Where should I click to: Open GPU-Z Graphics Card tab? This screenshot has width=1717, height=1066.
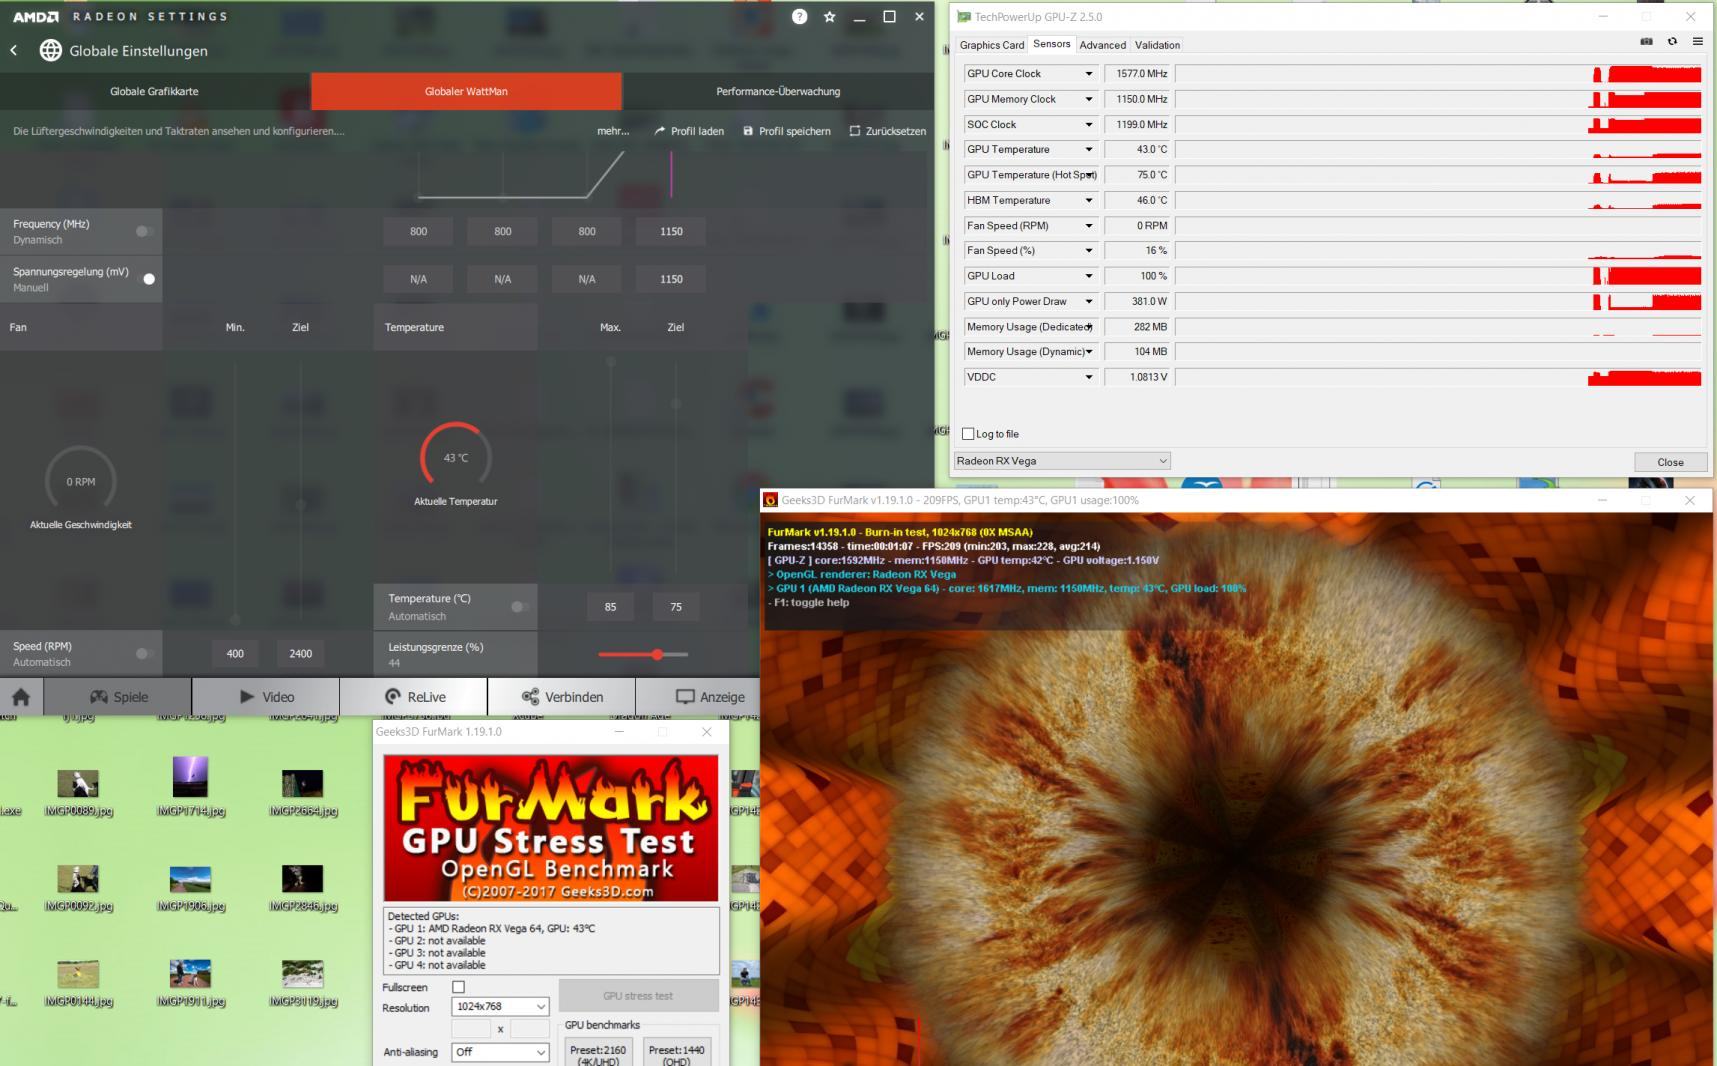tap(992, 45)
